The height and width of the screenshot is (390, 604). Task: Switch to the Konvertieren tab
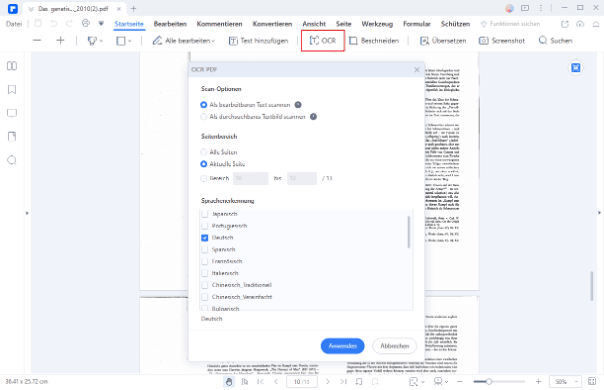[x=272, y=24]
